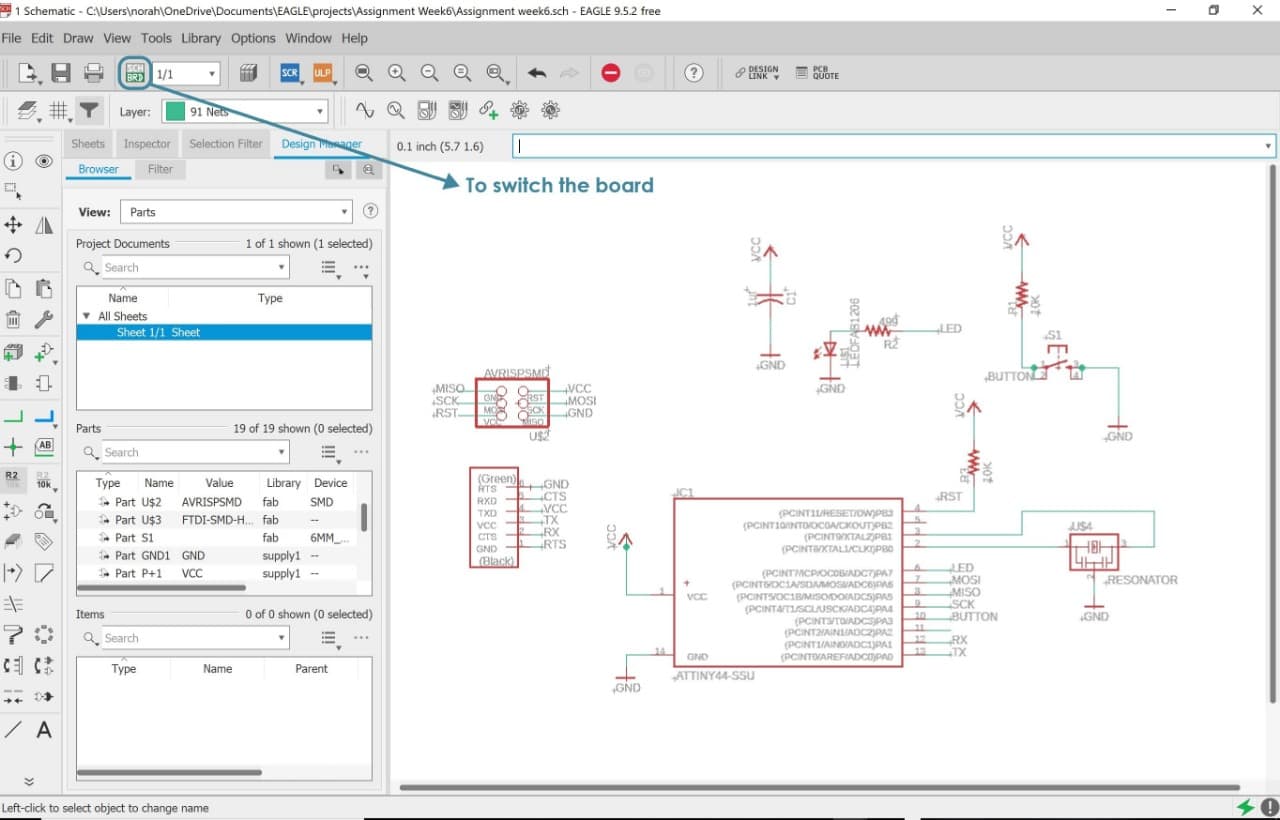Click the Undo arrow icon

537,73
